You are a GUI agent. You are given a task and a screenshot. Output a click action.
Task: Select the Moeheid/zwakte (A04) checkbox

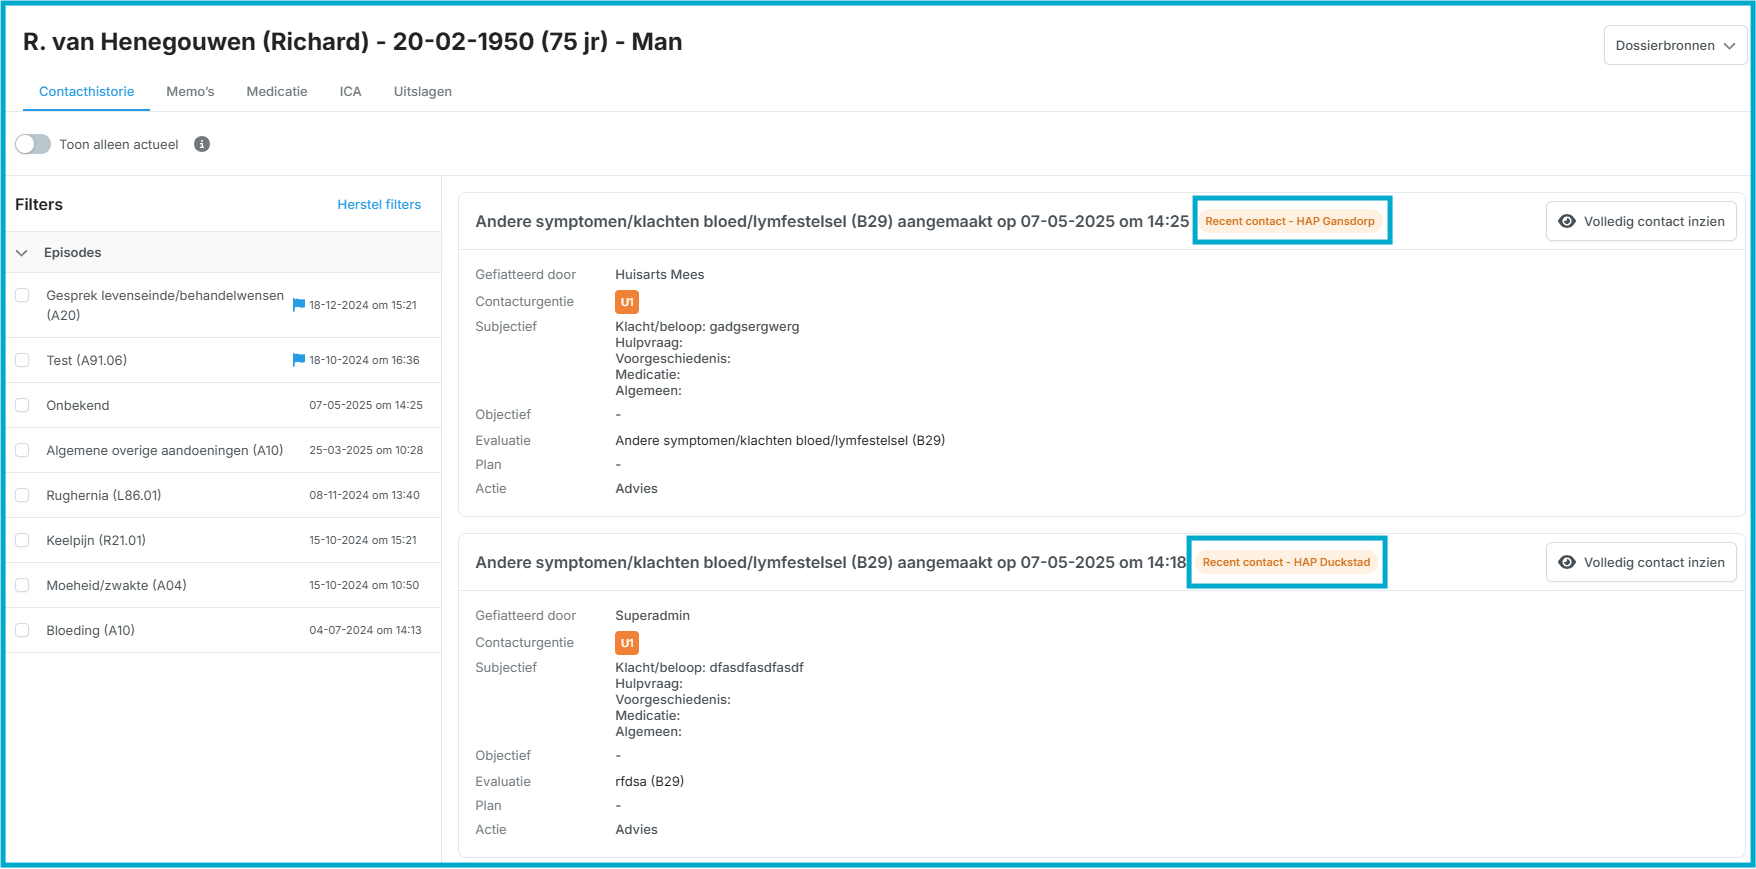[22, 585]
